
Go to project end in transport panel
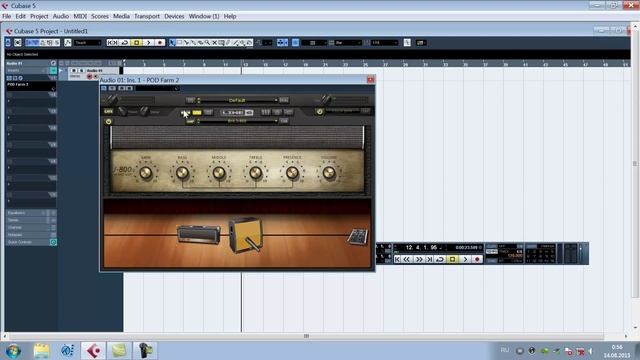[429, 259]
